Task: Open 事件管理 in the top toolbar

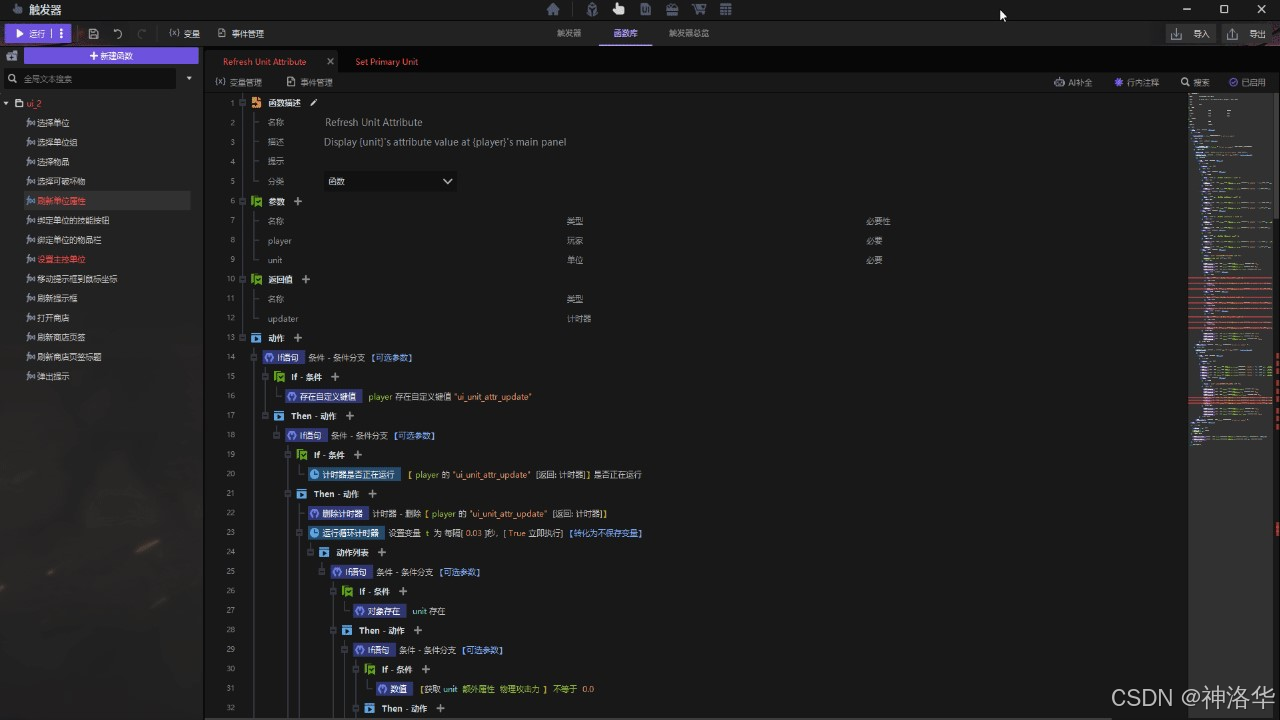Action: click(x=241, y=33)
